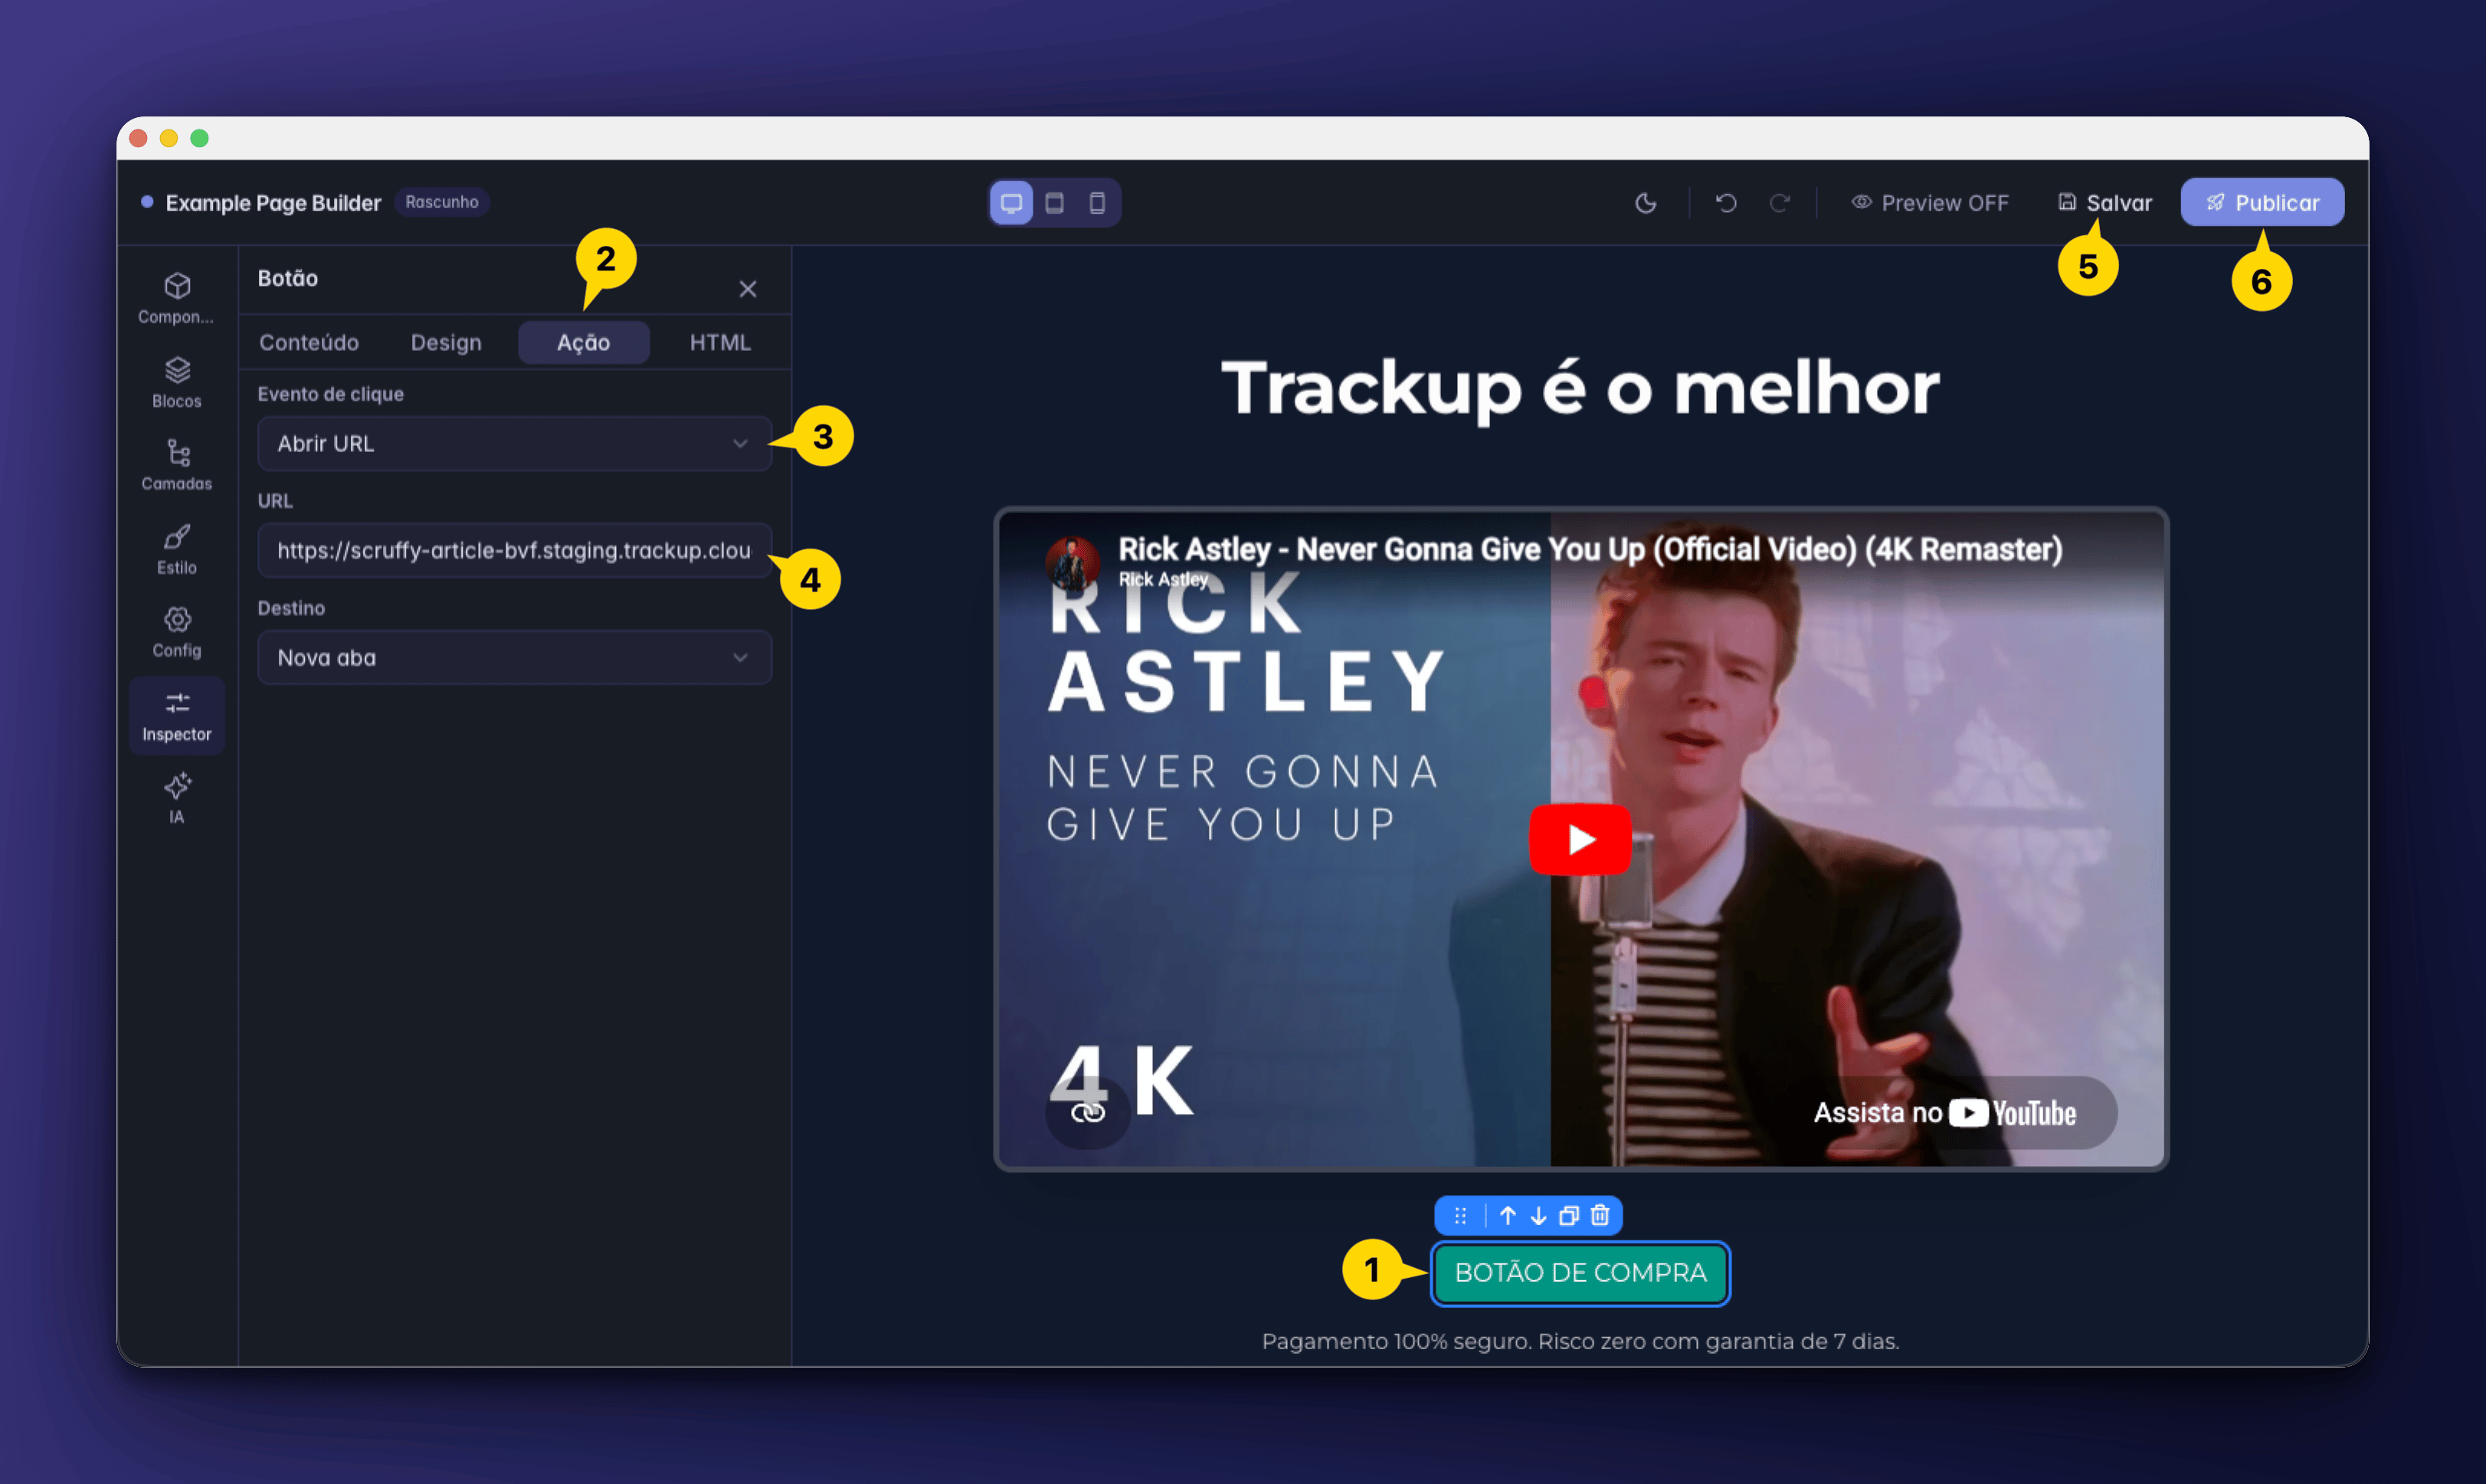
Task: Open the Componentes sidebar panel
Action: coord(177,298)
